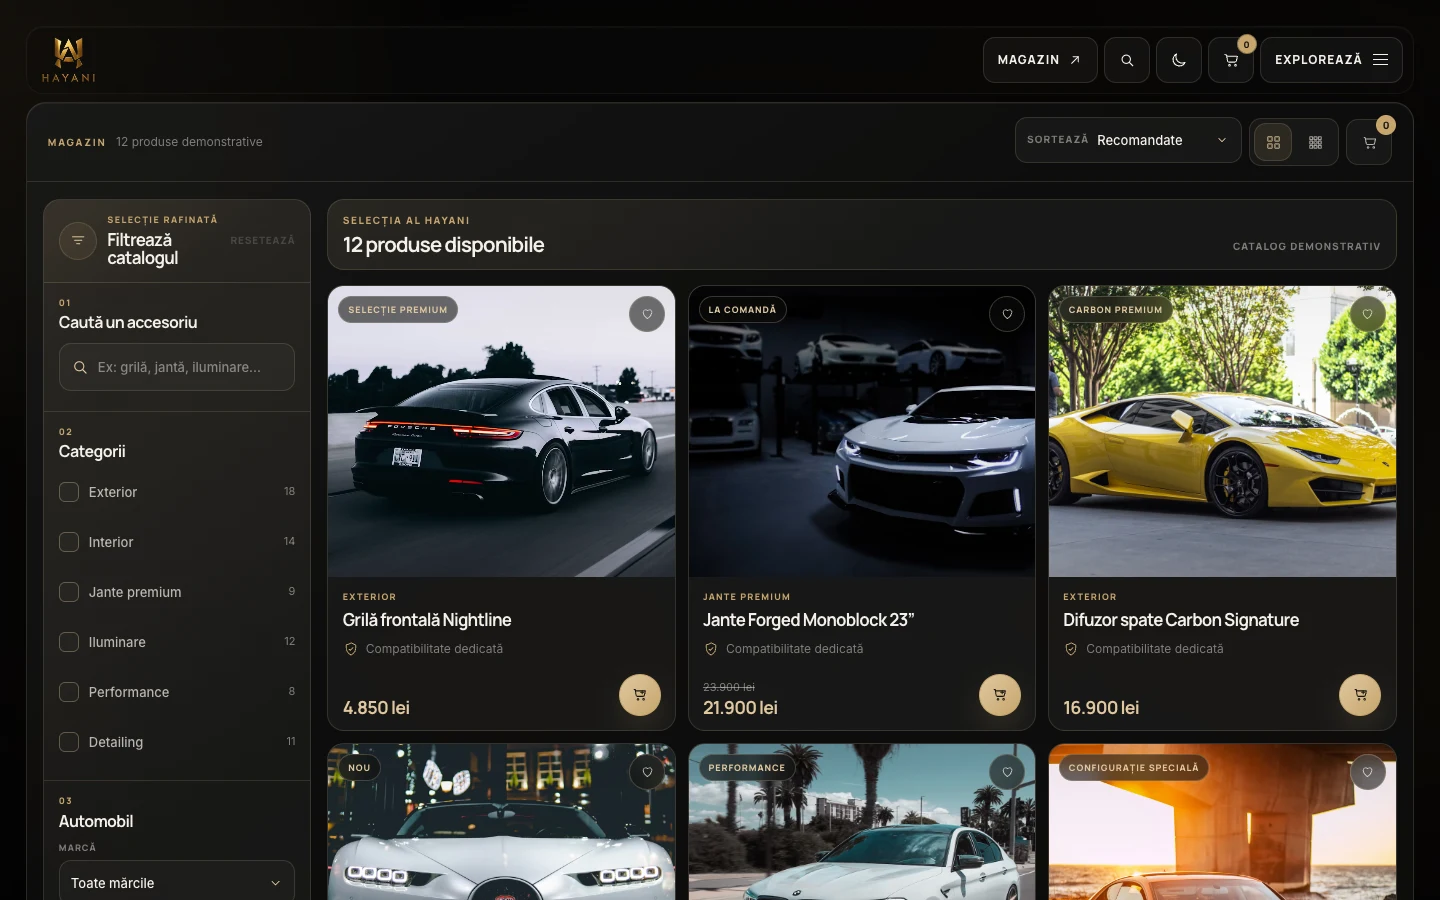This screenshot has height=900, width=1440.
Task: Focus the accessory search input field
Action: pyautogui.click(x=177, y=367)
